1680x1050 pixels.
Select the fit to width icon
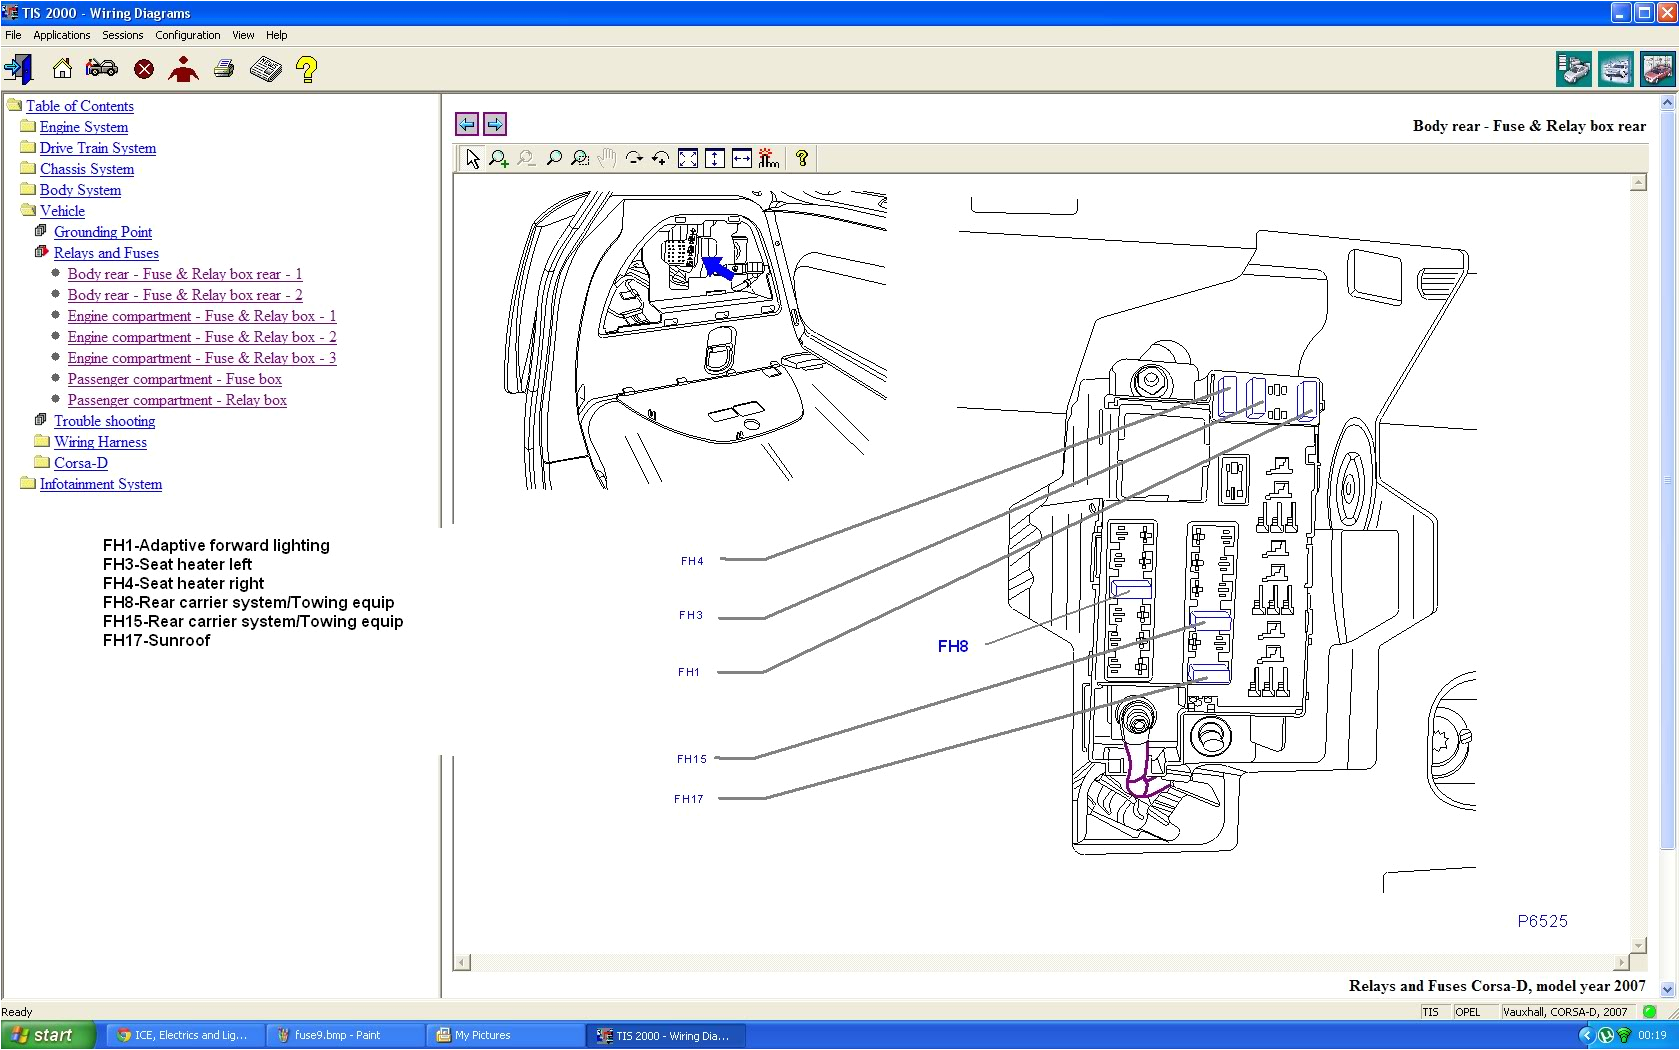point(742,158)
